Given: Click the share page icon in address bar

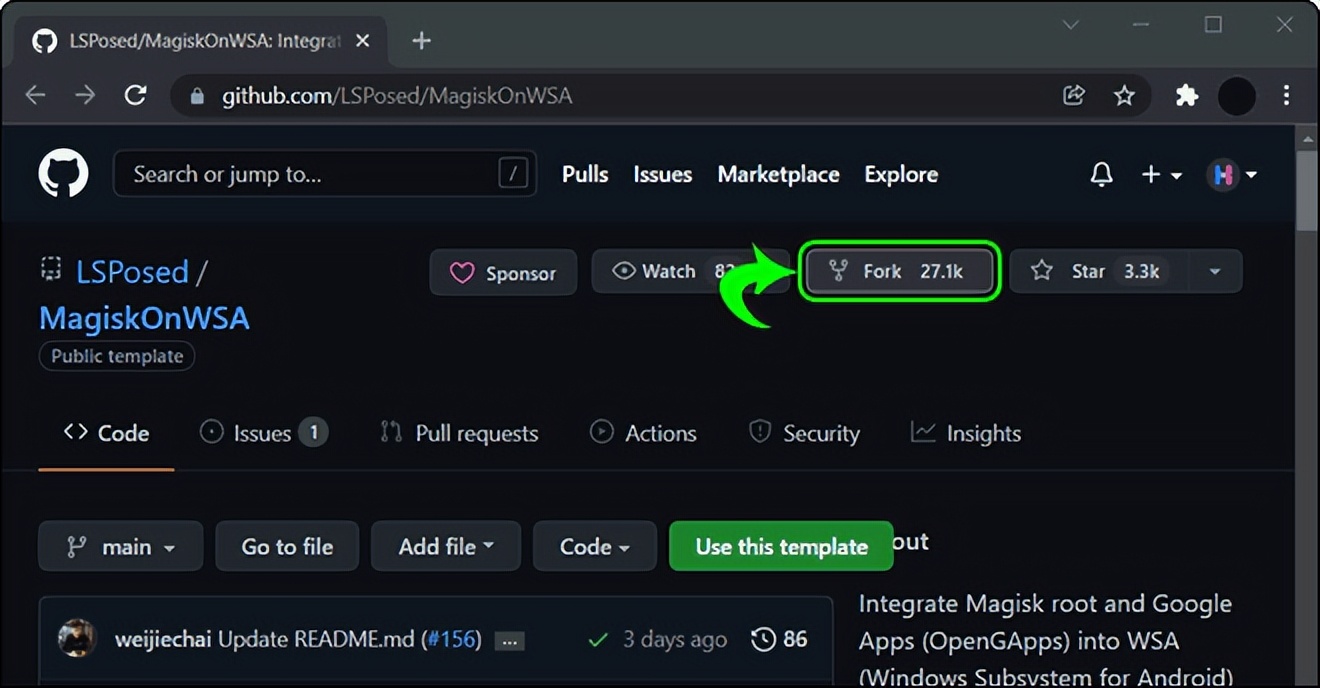Looking at the screenshot, I should click(1074, 96).
